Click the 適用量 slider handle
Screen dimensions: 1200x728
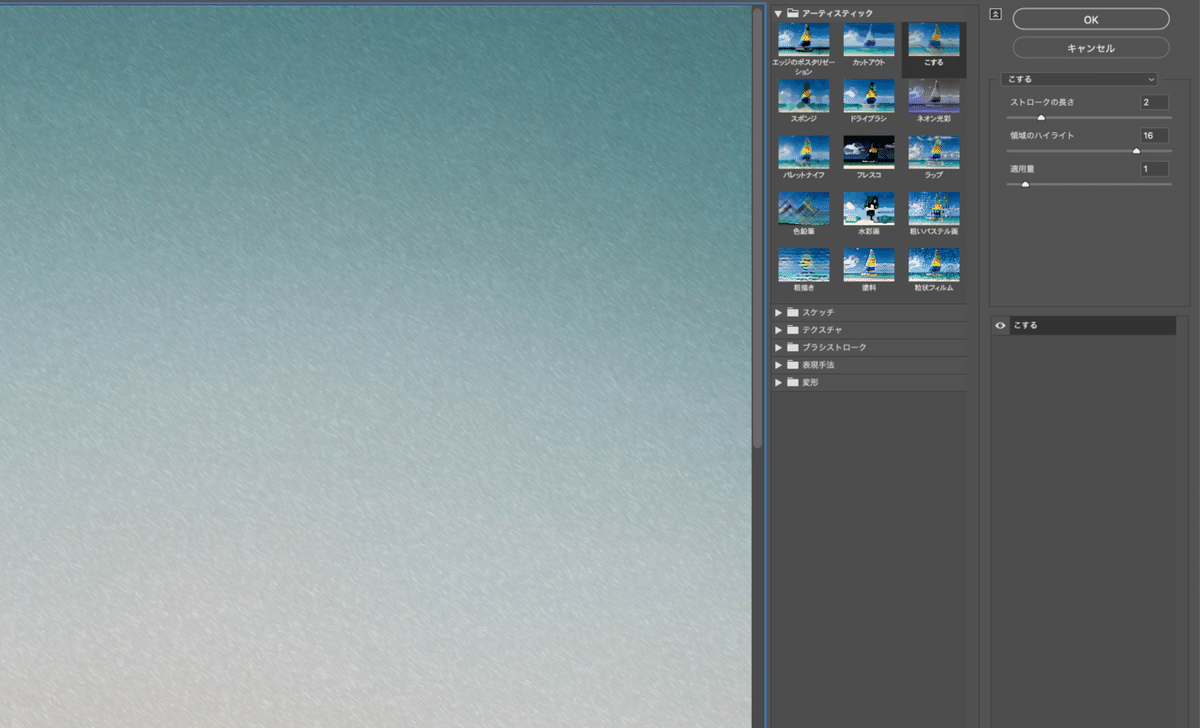point(1025,184)
